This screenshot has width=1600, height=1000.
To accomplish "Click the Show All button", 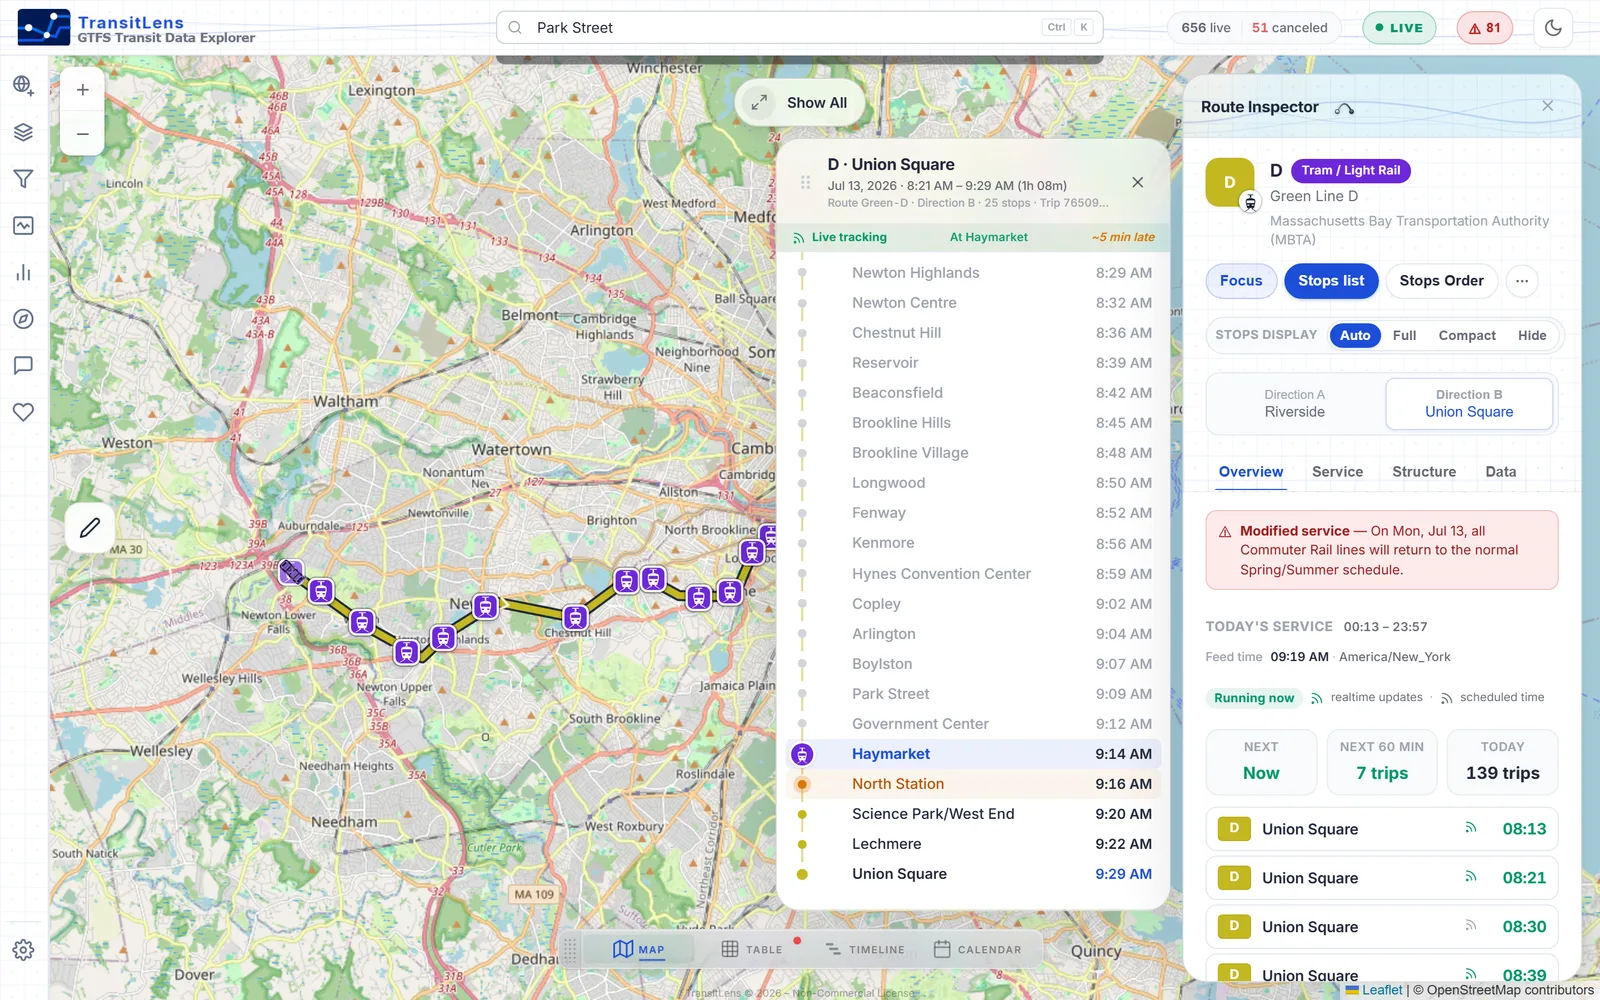I will coord(800,103).
